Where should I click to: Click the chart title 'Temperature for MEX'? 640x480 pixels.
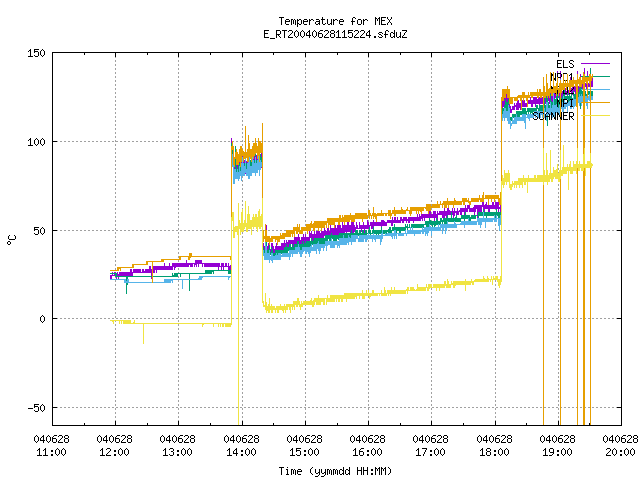(x=335, y=21)
